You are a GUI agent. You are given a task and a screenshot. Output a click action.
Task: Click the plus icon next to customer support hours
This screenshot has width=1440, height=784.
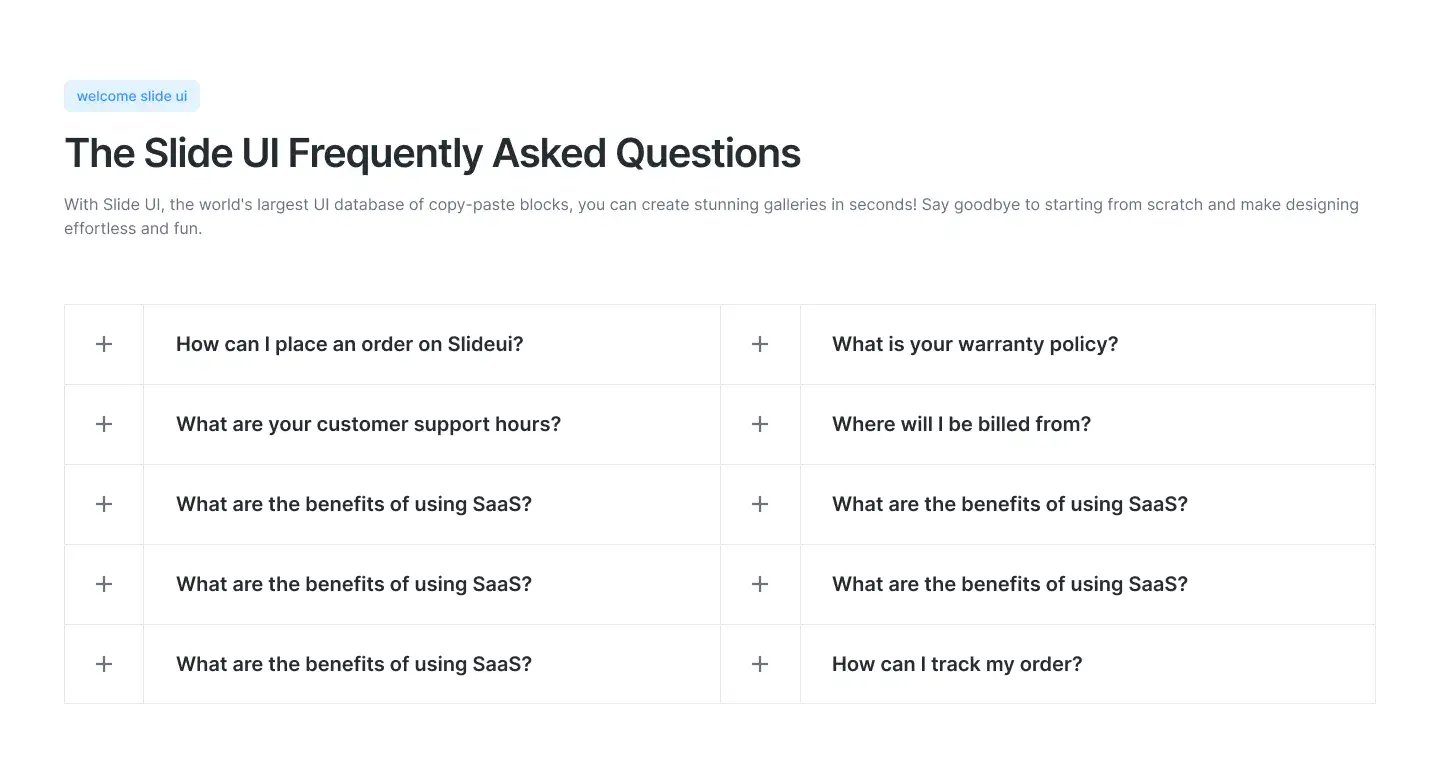(104, 424)
